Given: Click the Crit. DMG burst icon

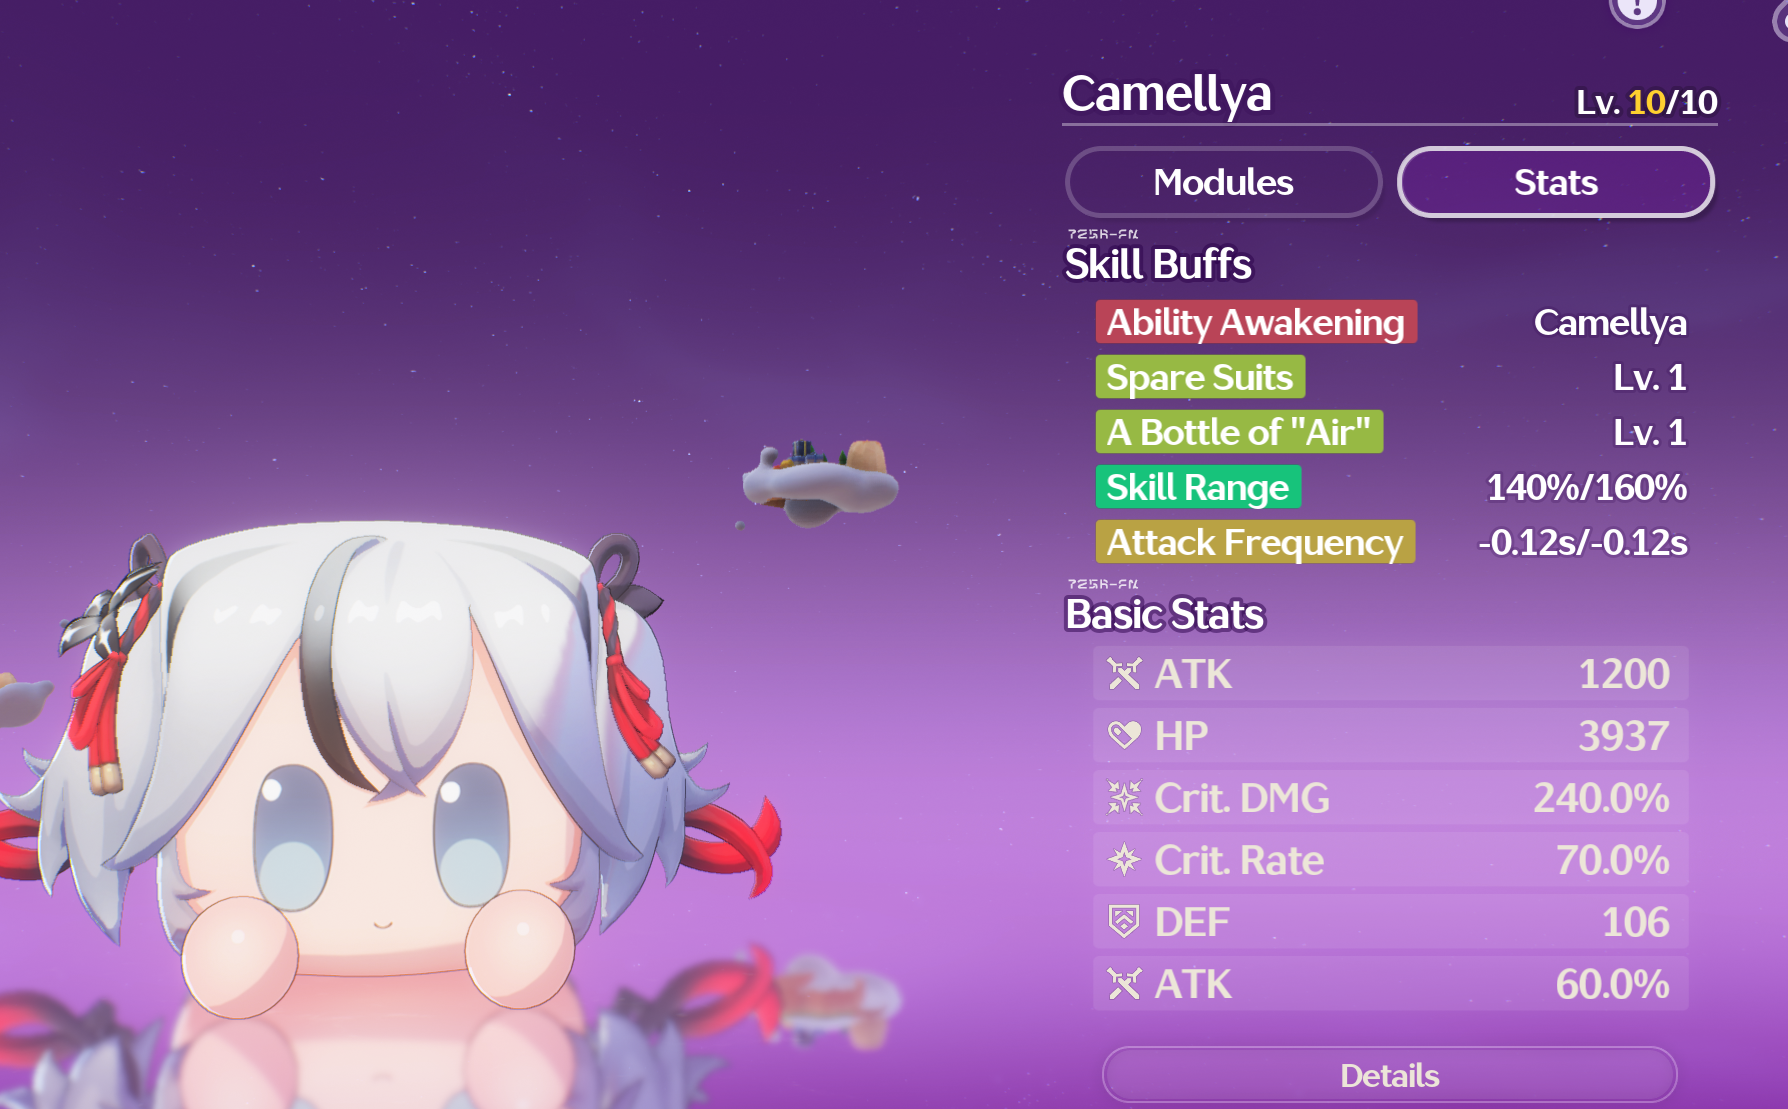Looking at the screenshot, I should click(x=1124, y=798).
